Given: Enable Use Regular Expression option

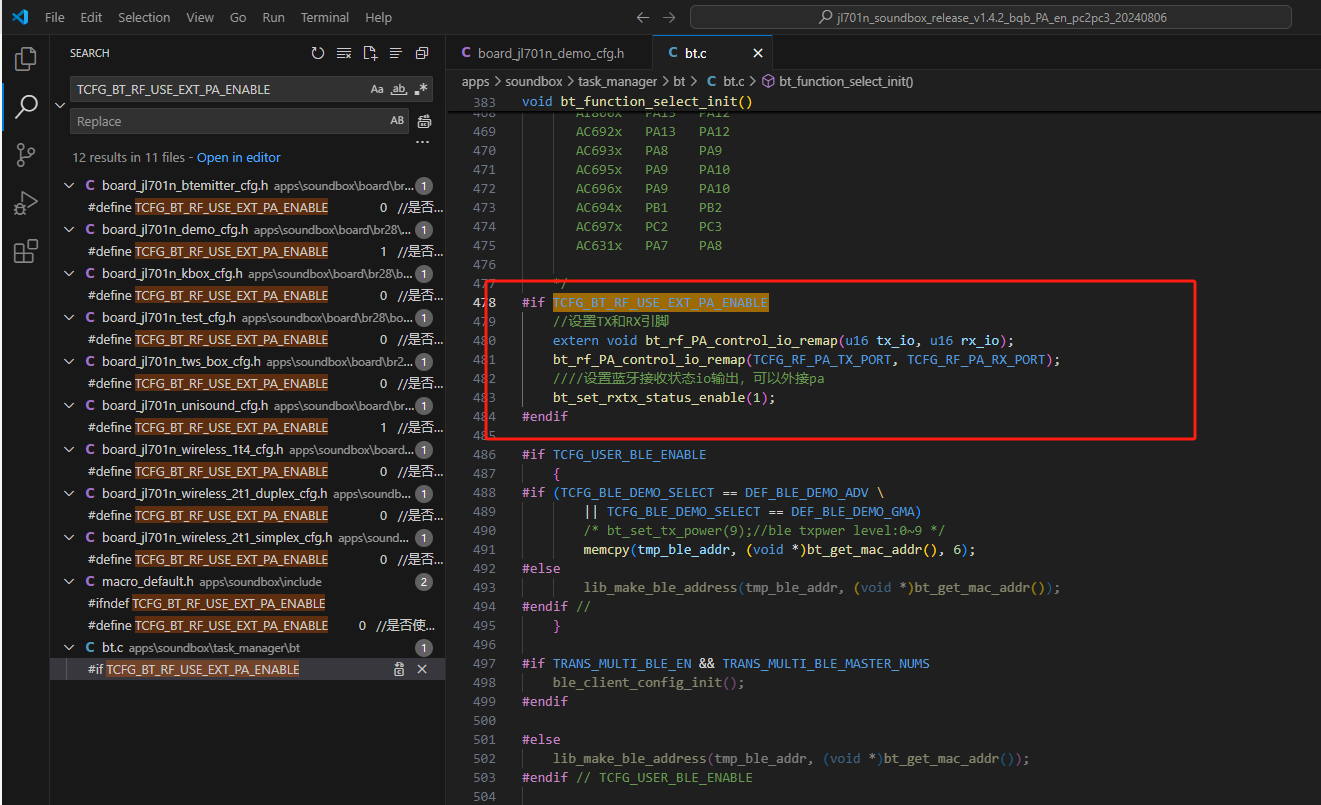Looking at the screenshot, I should tap(421, 89).
